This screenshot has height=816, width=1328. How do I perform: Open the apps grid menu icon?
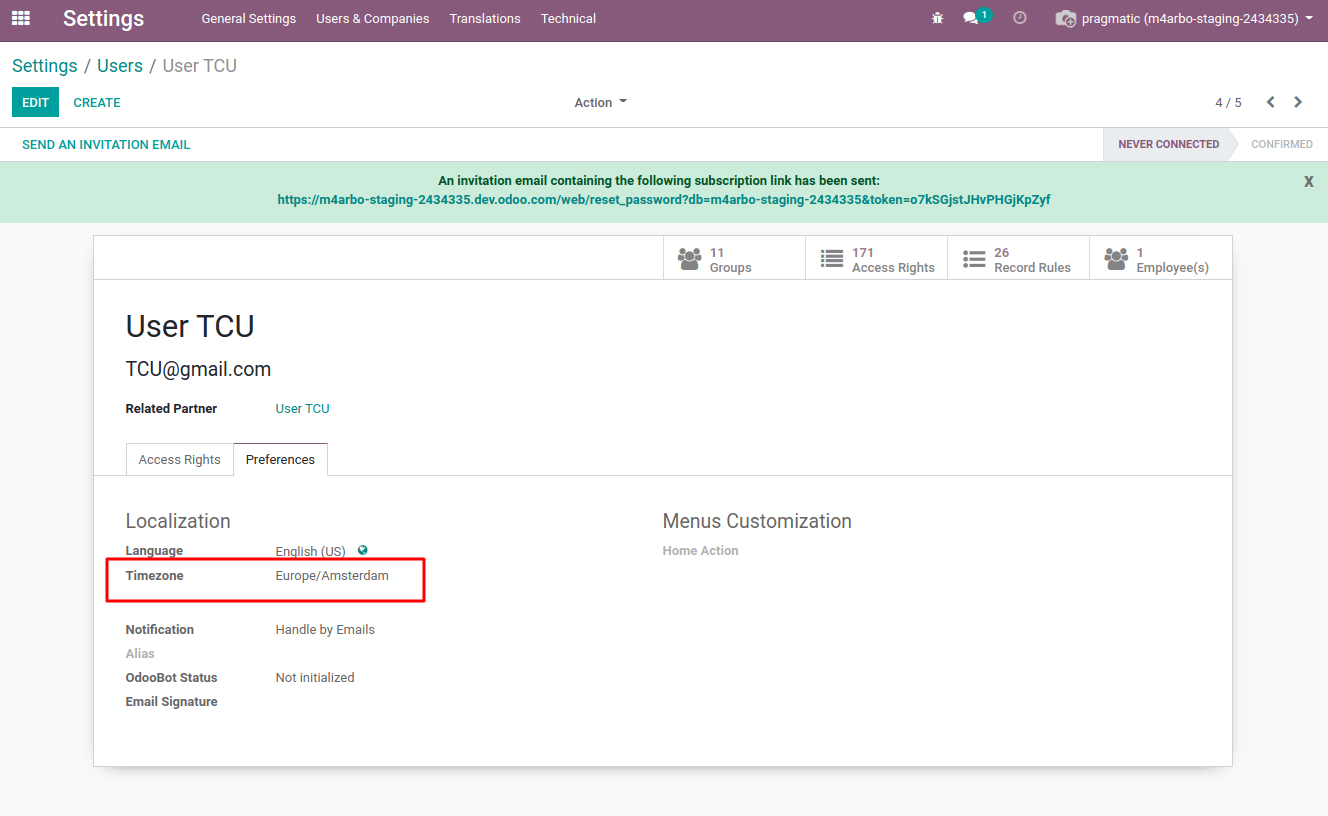click(21, 18)
